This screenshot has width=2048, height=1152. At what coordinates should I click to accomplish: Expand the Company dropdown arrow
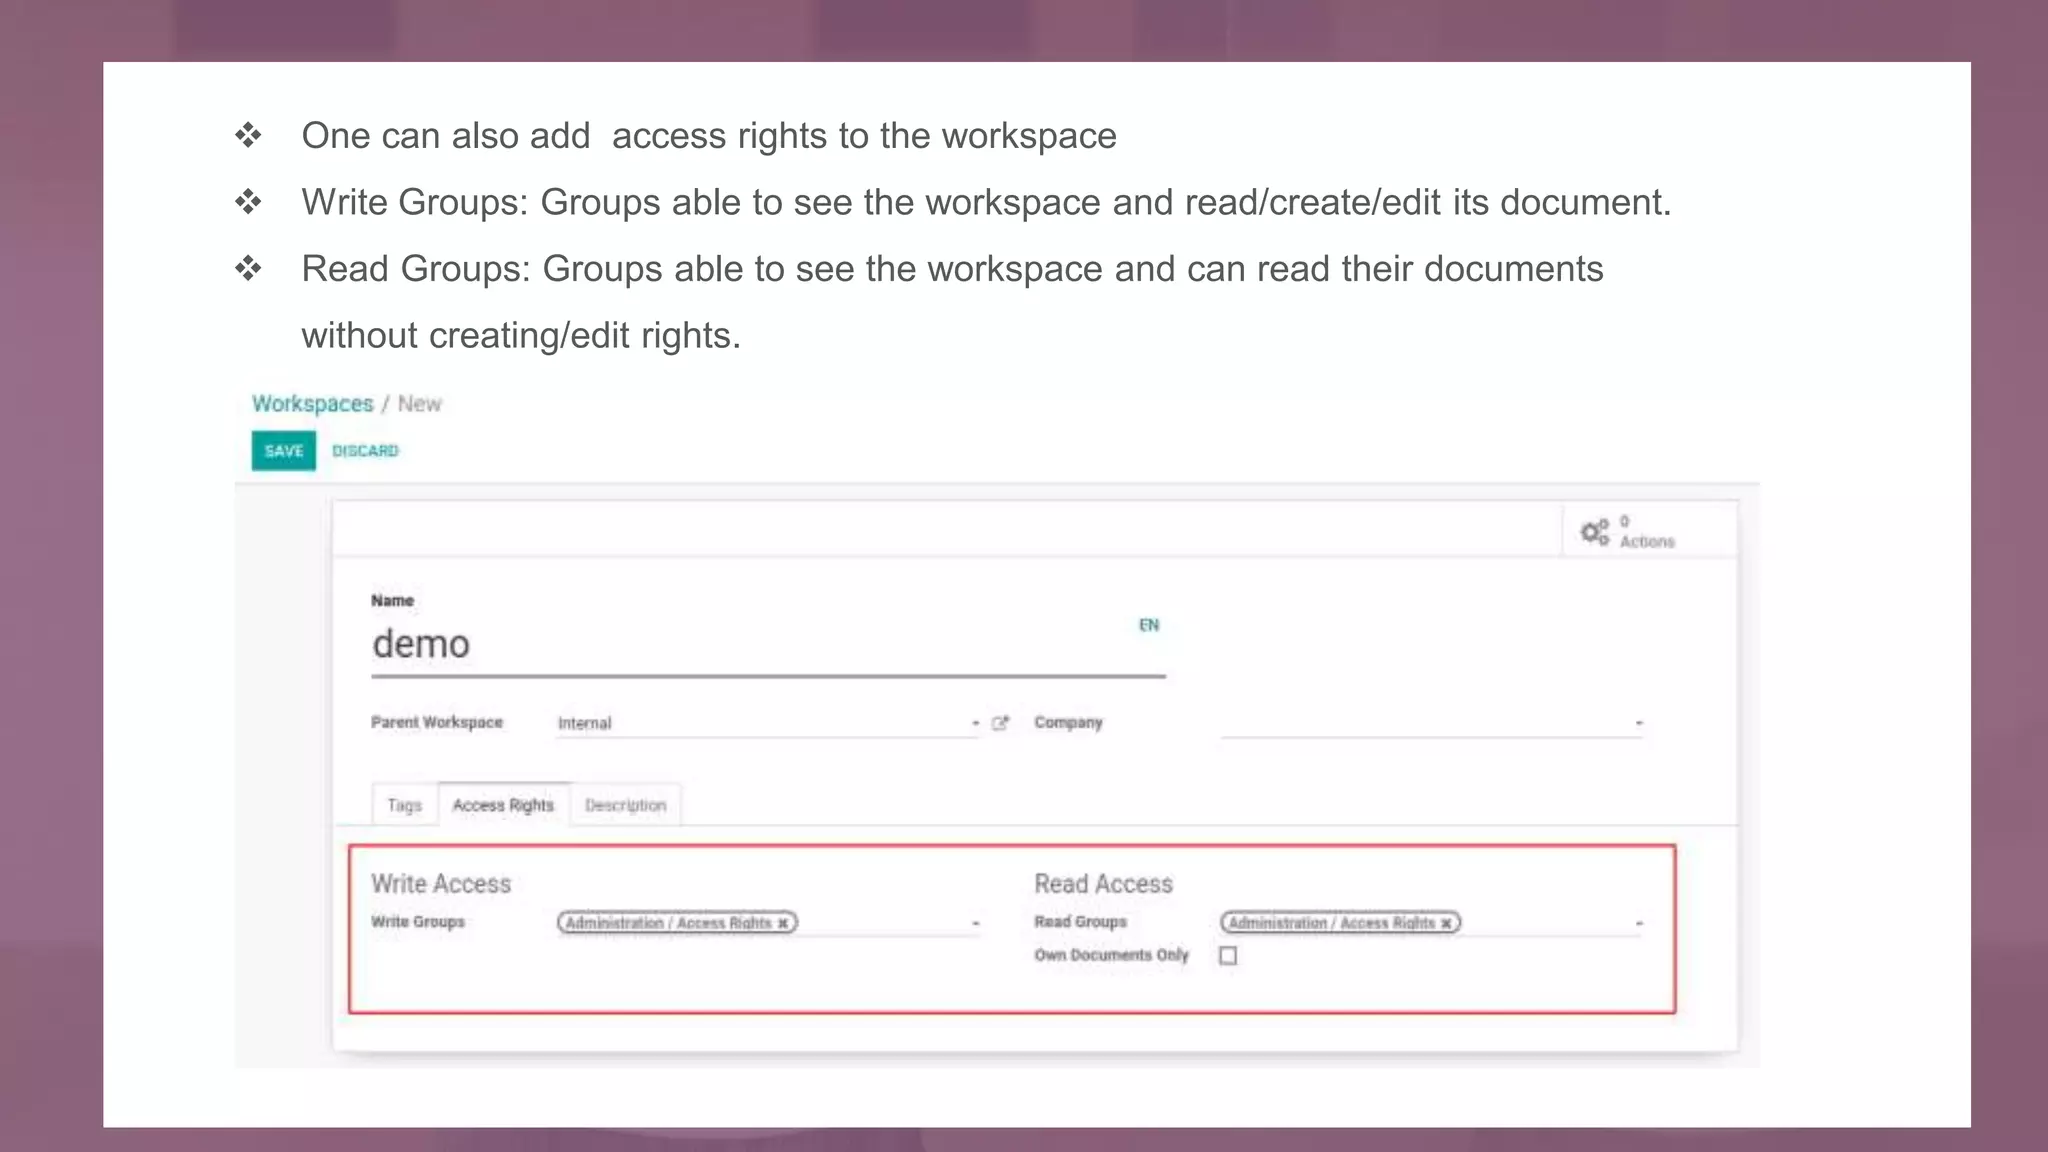coord(1638,723)
